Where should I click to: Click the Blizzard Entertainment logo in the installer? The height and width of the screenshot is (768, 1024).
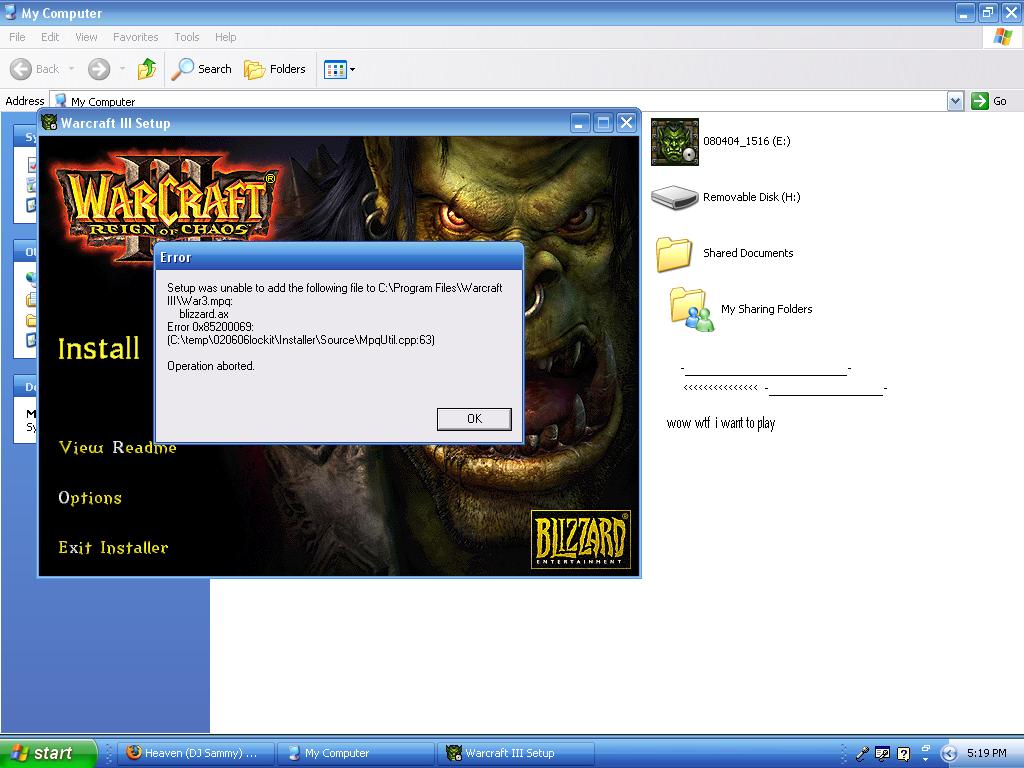click(581, 539)
